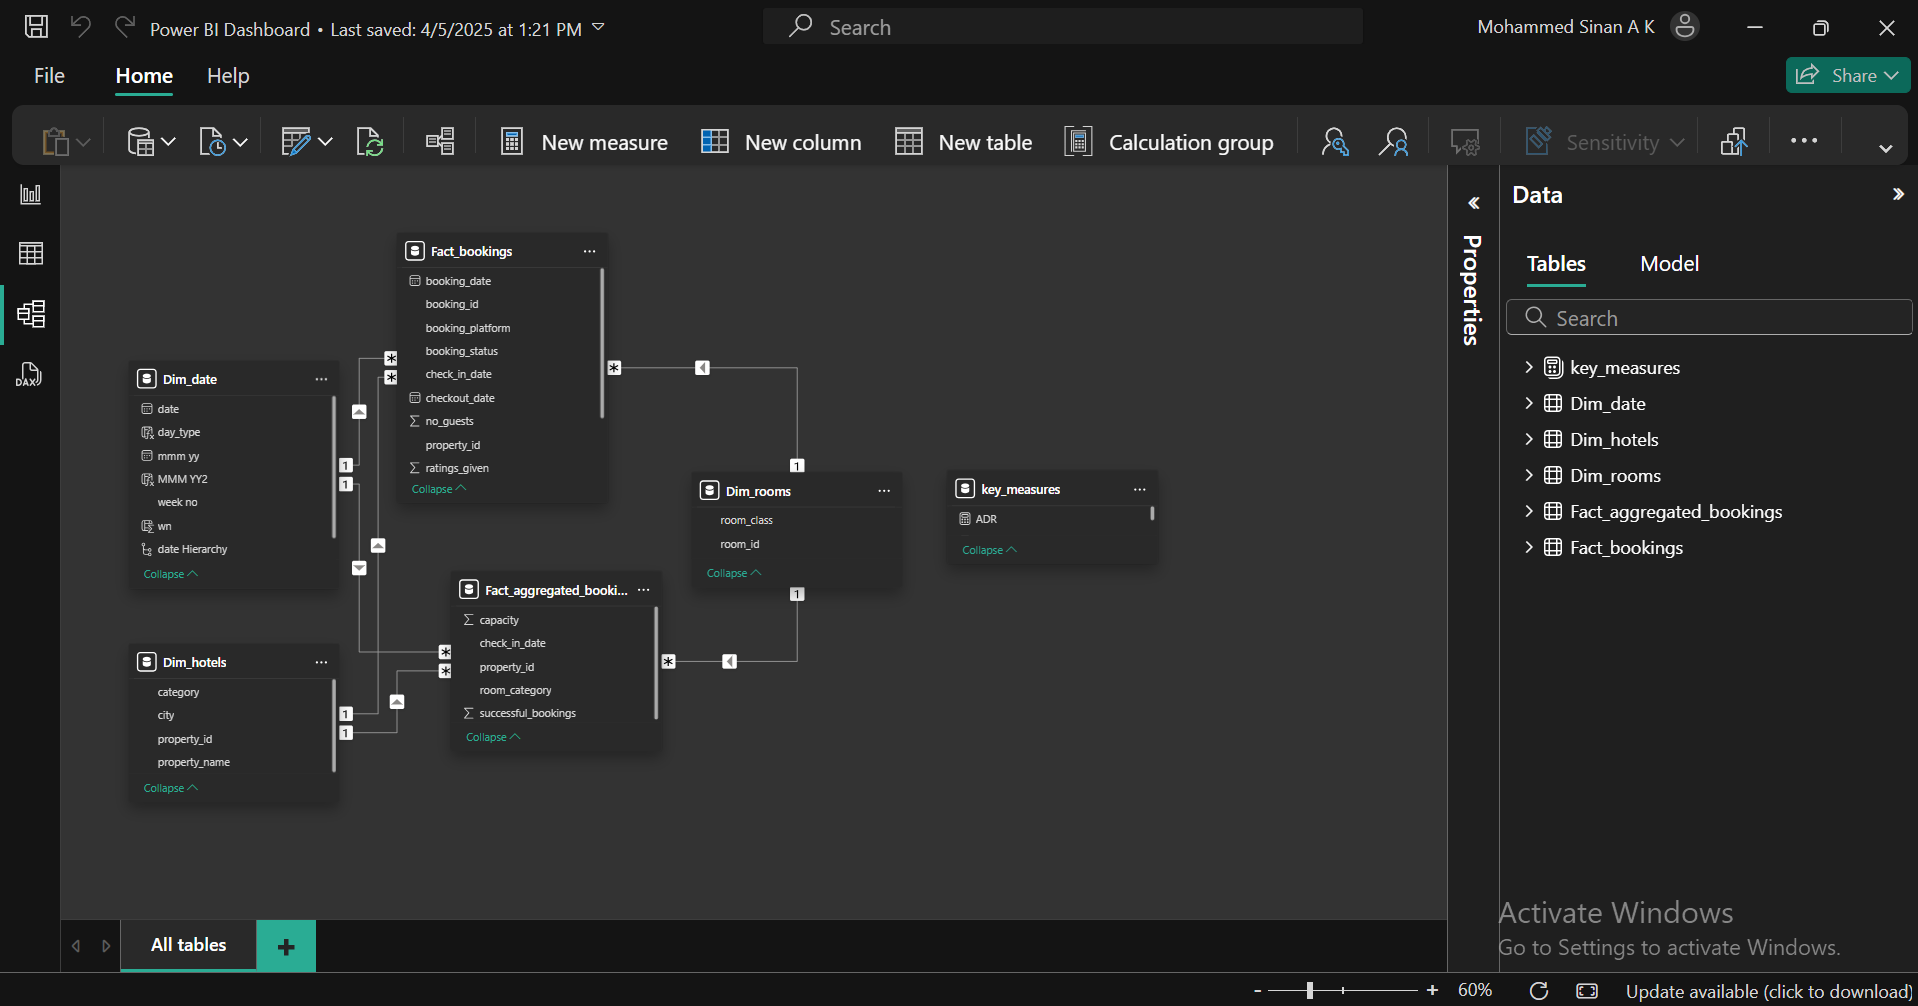Expand the Properties pane
The width and height of the screenshot is (1918, 1006).
pos(1474,203)
